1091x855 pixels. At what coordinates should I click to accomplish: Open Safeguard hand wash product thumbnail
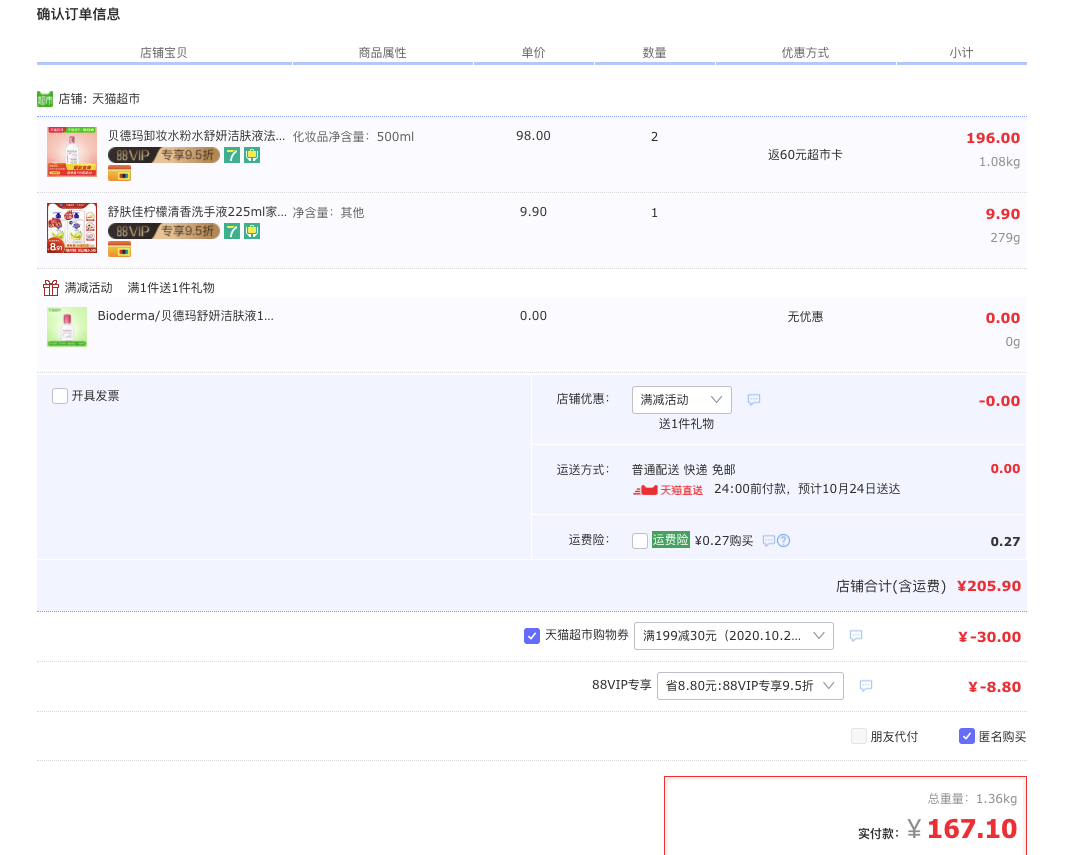[x=72, y=227]
